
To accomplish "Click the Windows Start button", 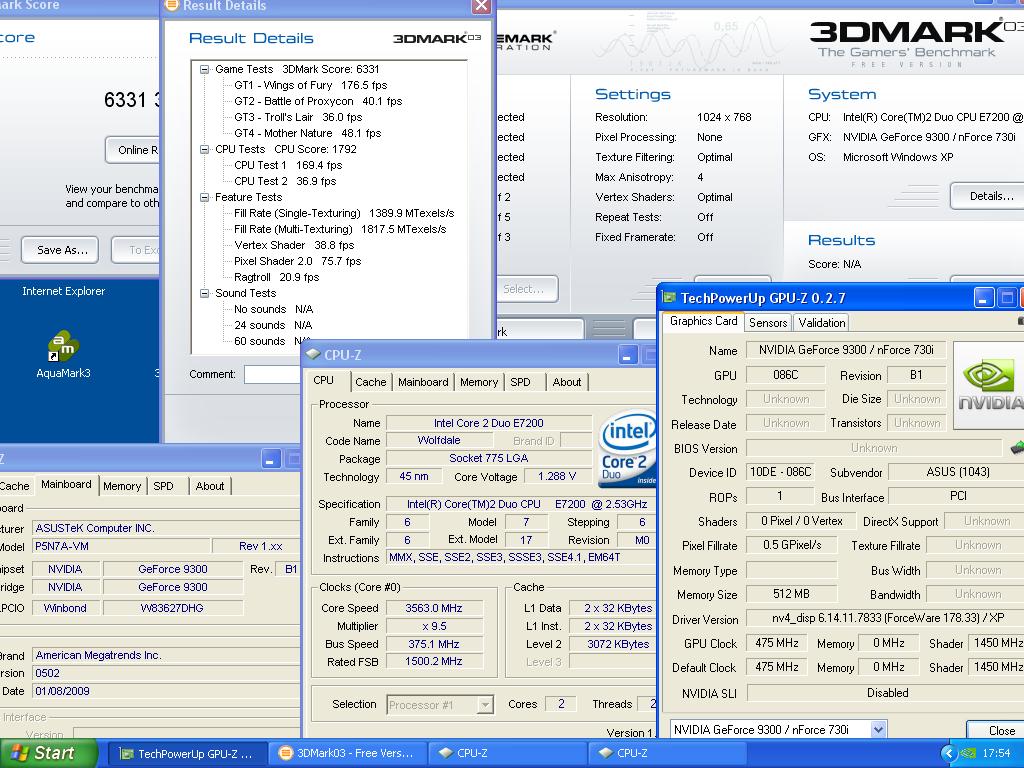I will point(48,753).
